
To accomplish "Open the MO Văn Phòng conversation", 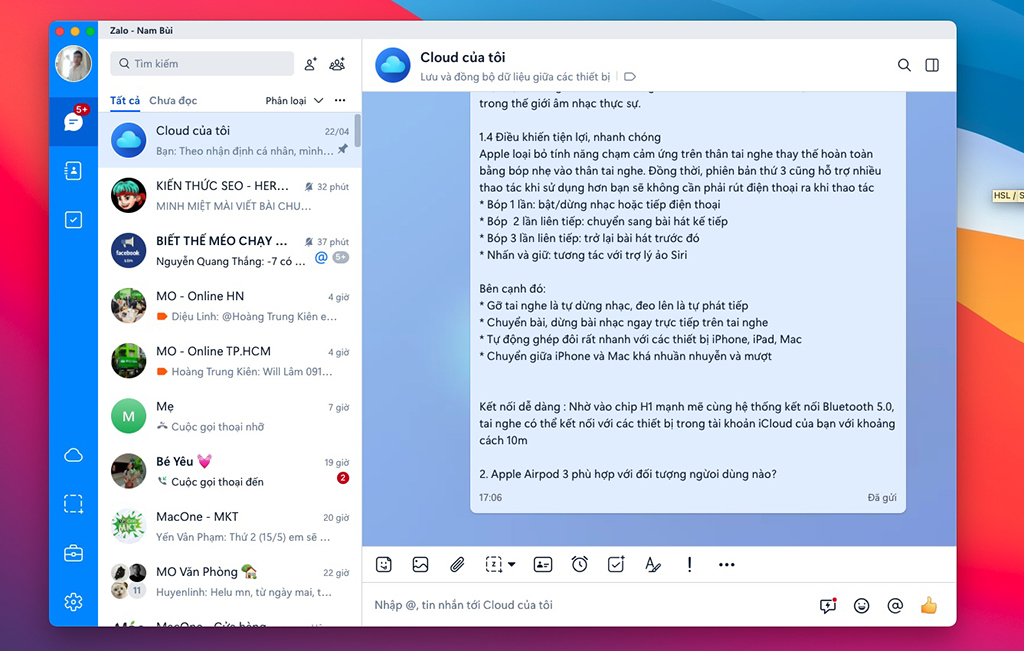I will (229, 581).
